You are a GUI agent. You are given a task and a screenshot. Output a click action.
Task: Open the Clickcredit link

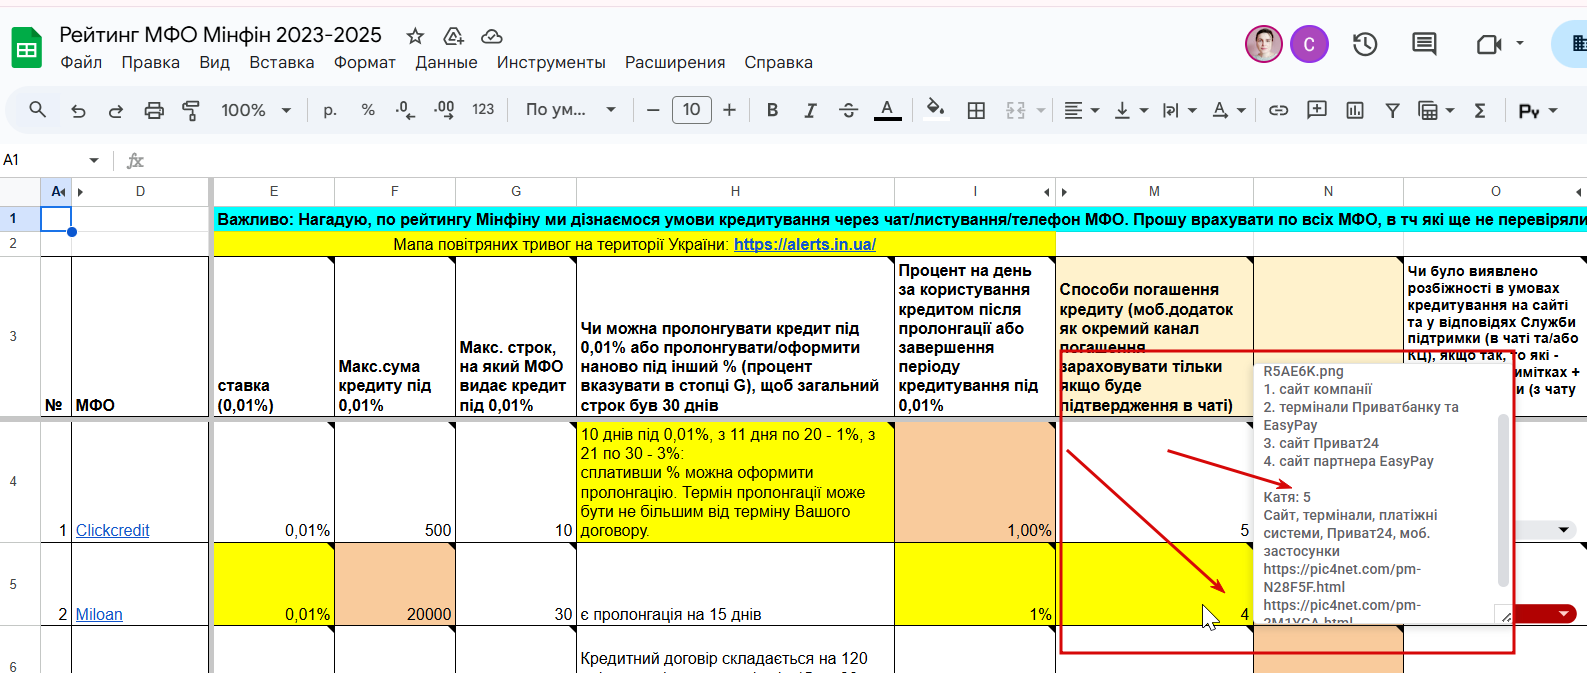(x=112, y=530)
